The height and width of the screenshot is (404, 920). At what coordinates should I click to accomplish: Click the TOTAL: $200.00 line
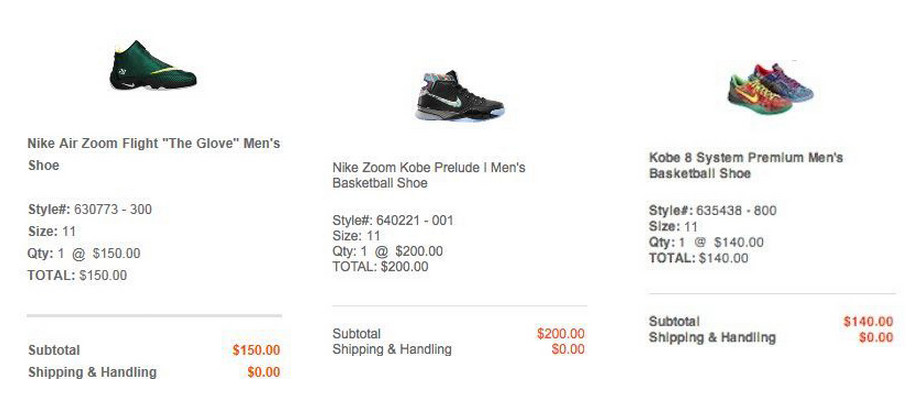[x=380, y=267]
